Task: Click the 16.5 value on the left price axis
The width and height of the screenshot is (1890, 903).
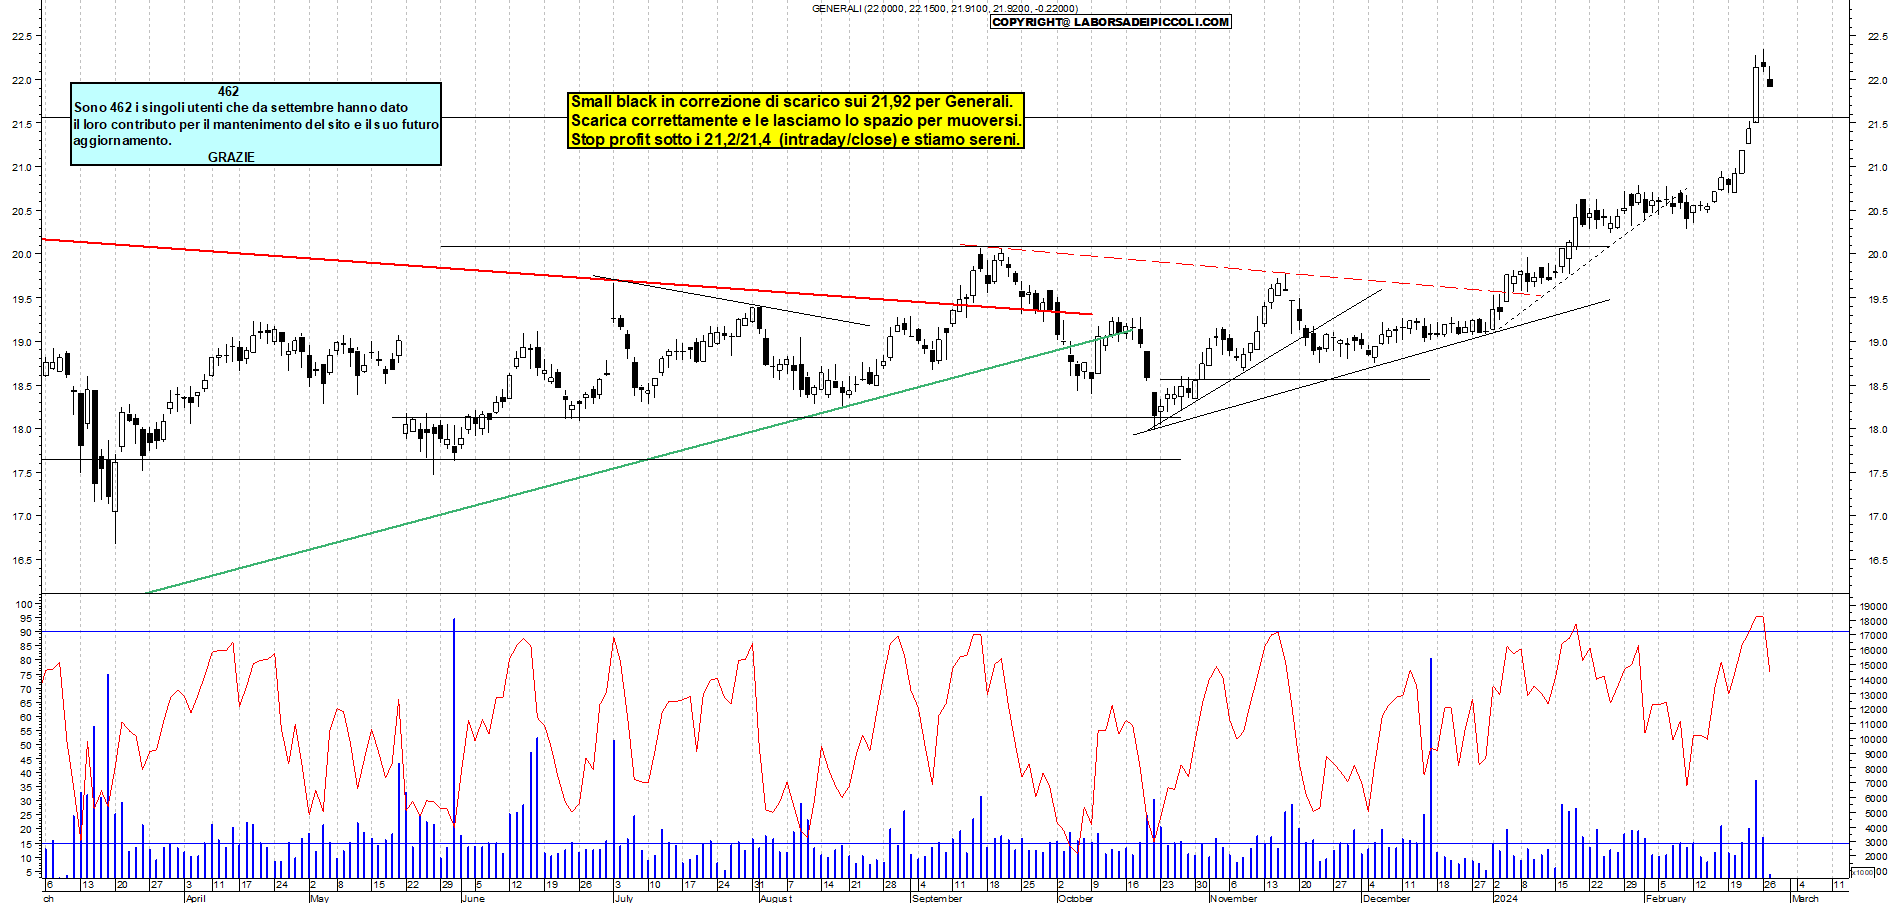Action: click(21, 560)
